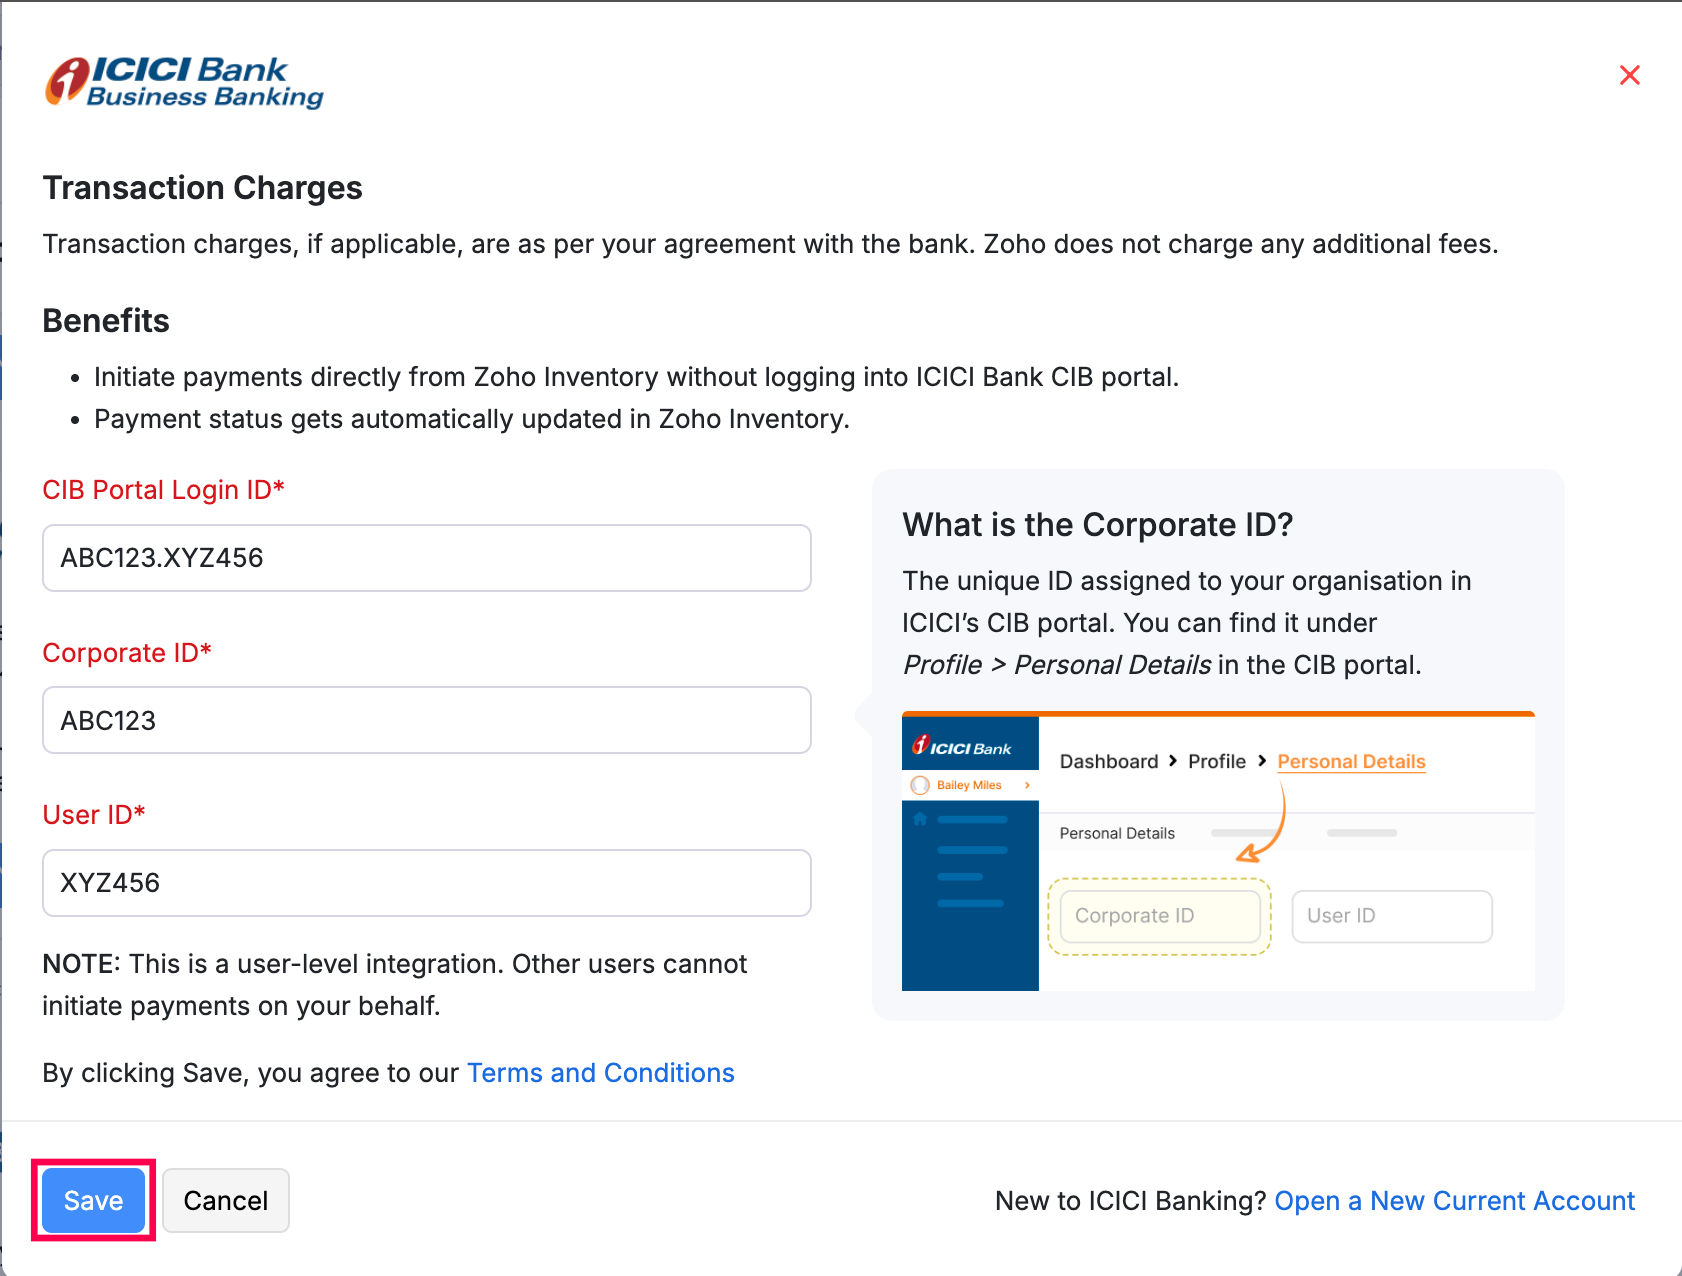Close the ICICI Bank integration dialog
Screen dimensions: 1682x1276
point(1629,75)
